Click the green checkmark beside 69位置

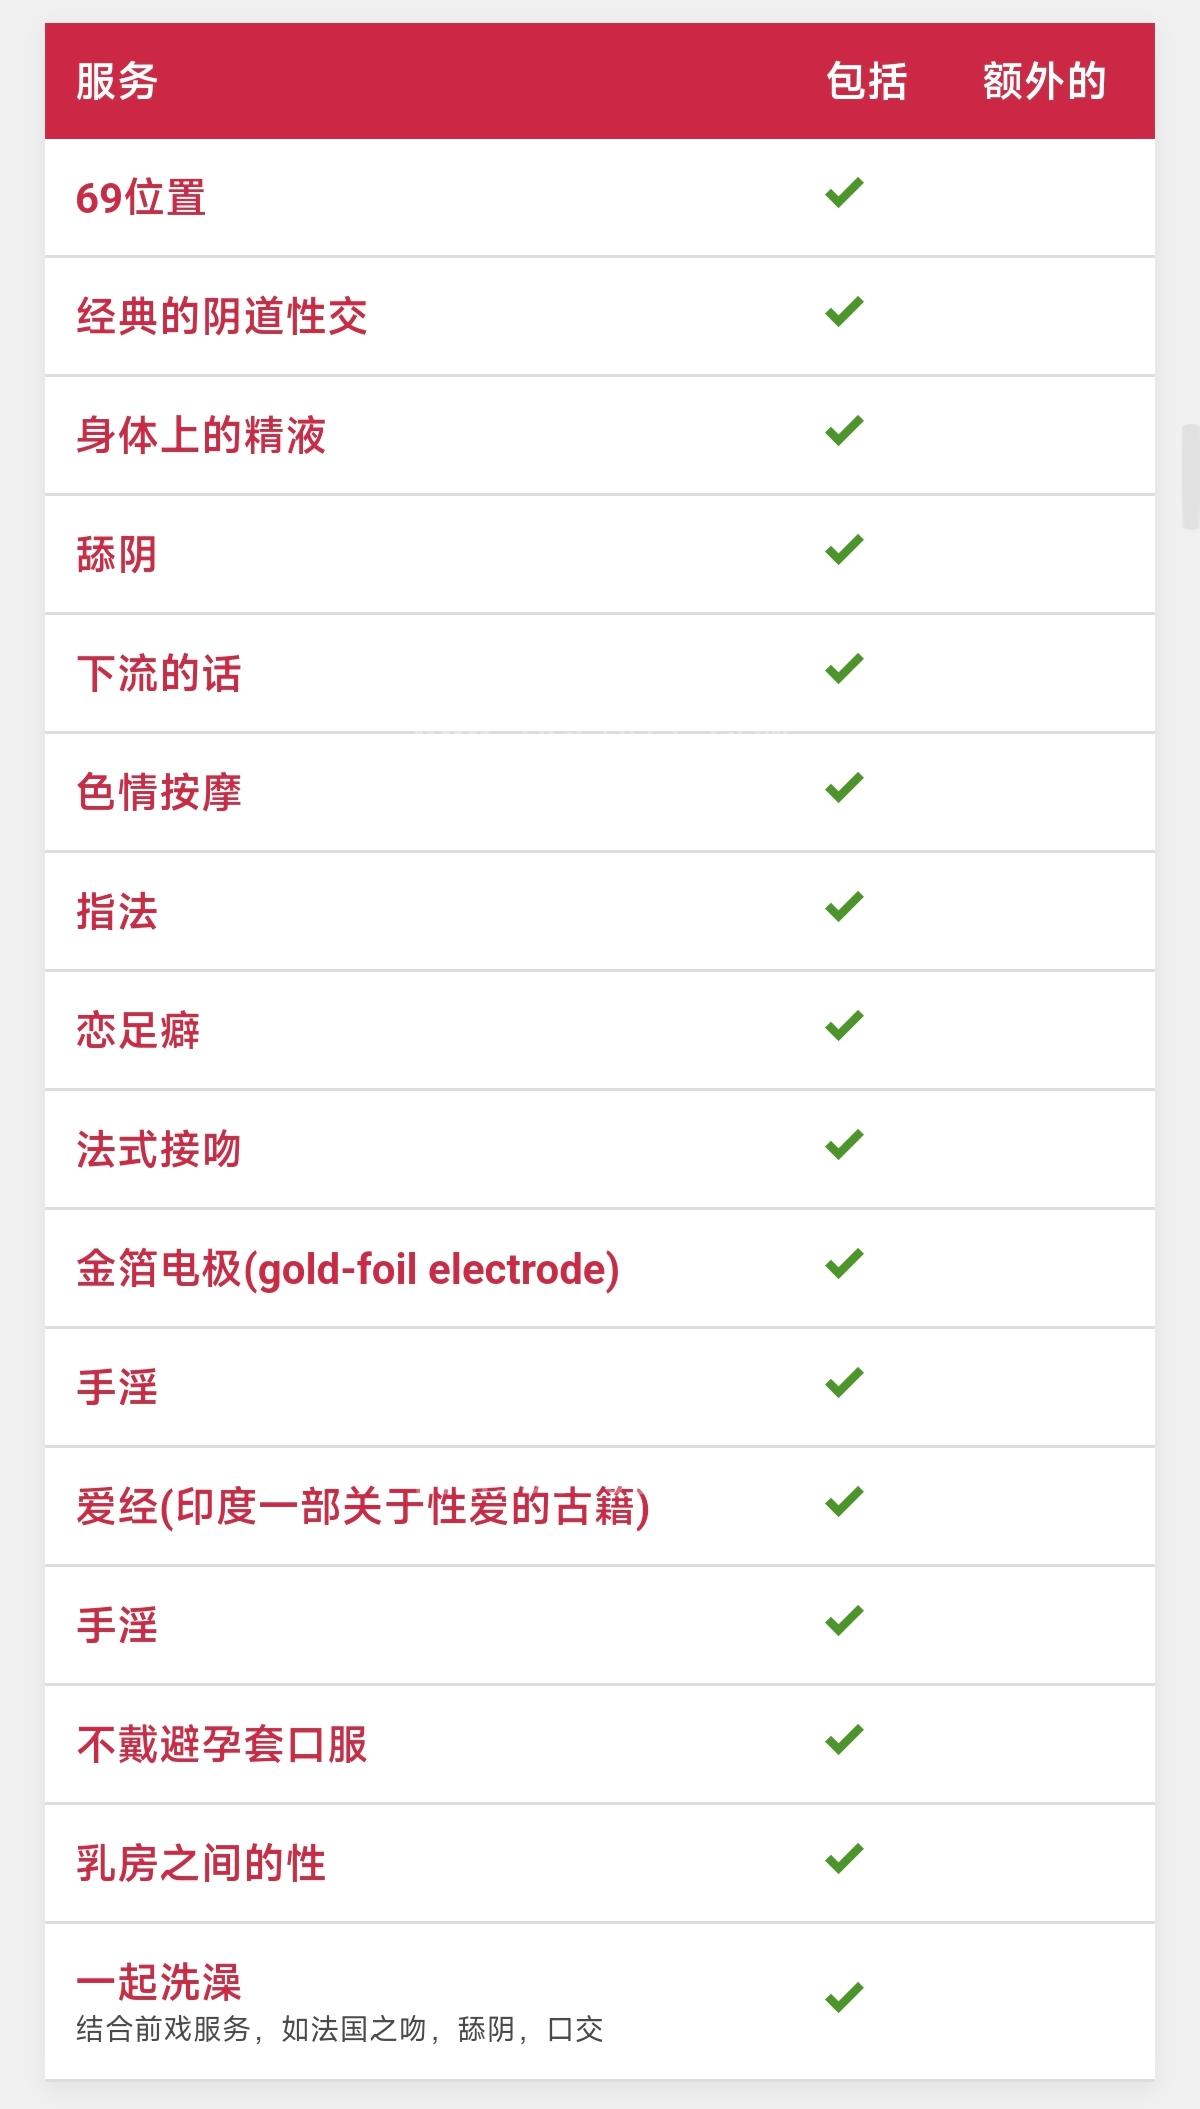point(844,192)
